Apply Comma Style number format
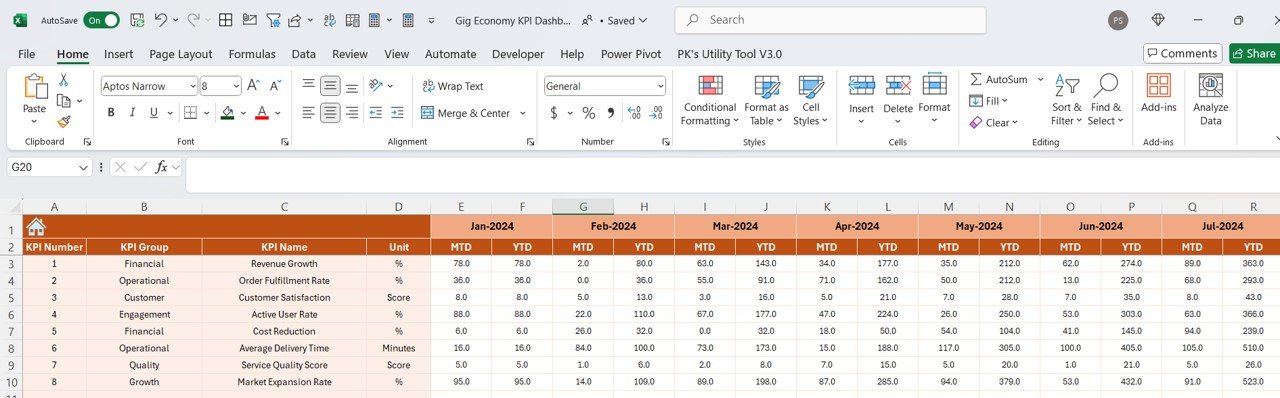Viewport: 1280px width, 398px height. (610, 113)
